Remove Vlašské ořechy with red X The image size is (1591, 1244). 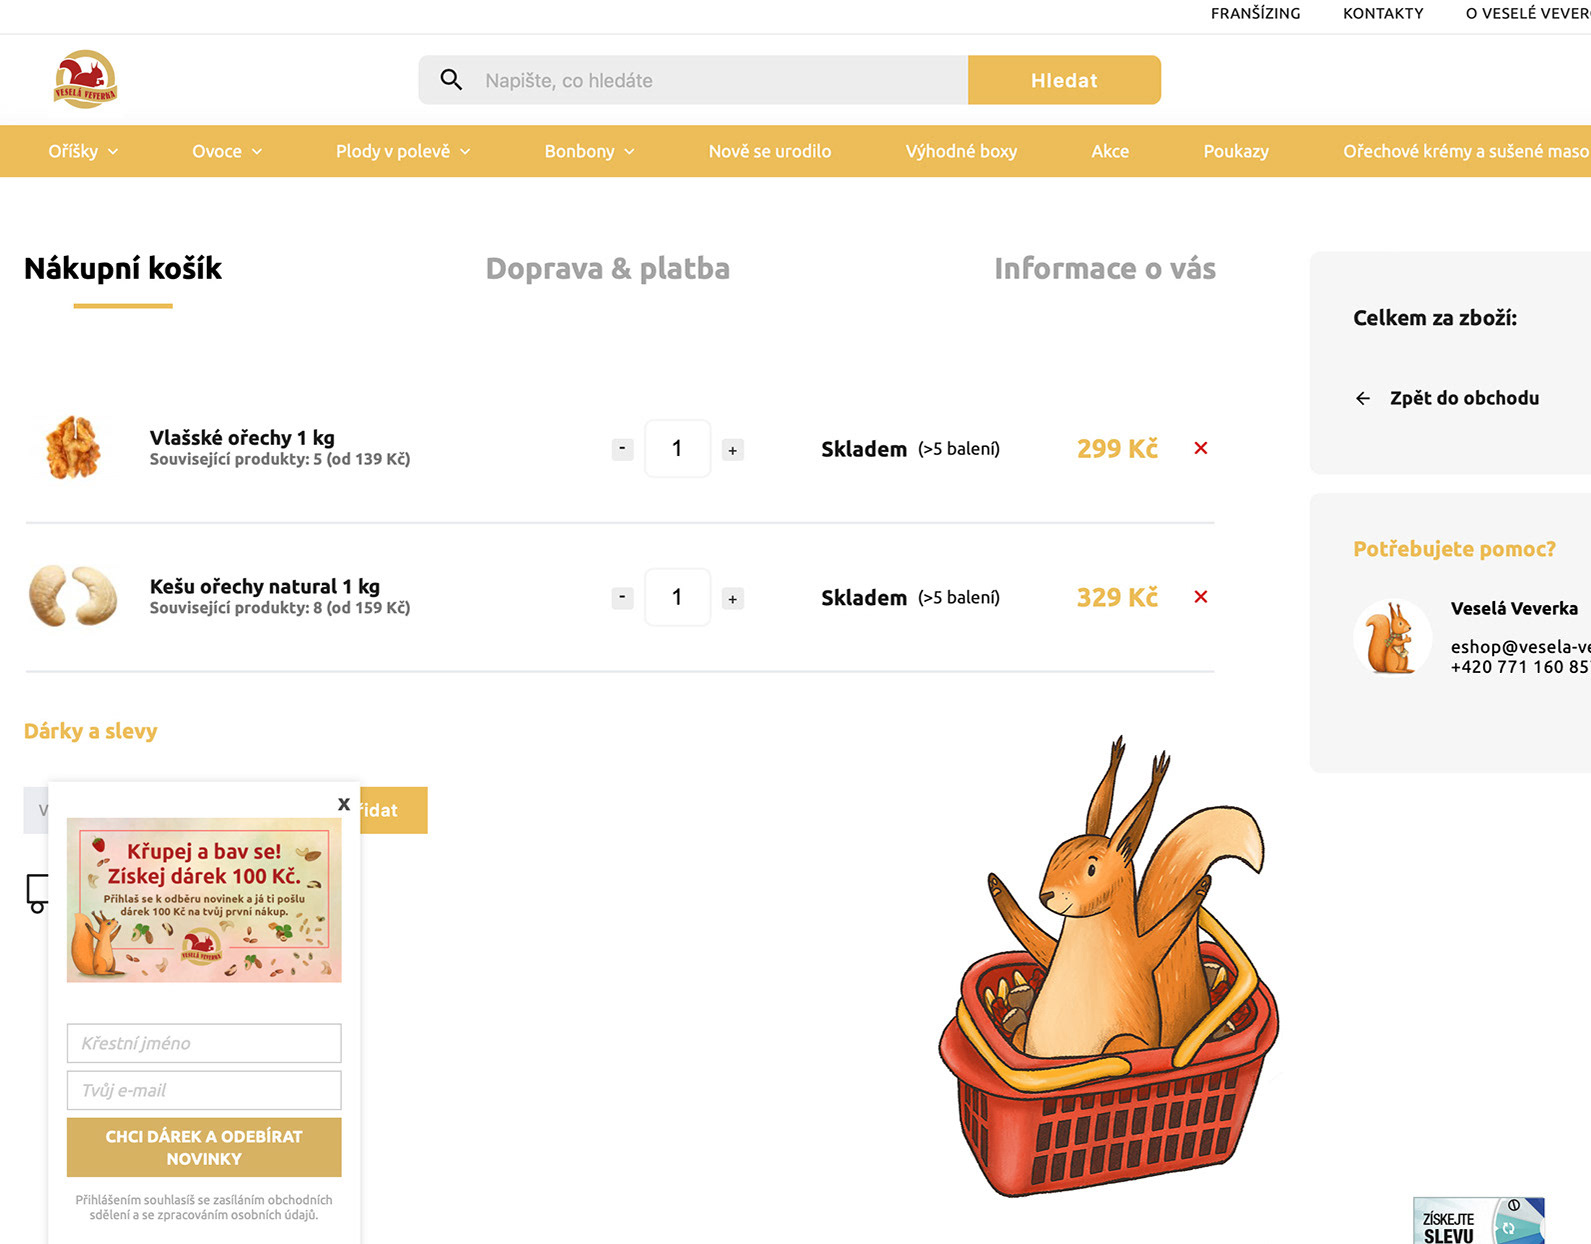pos(1201,448)
